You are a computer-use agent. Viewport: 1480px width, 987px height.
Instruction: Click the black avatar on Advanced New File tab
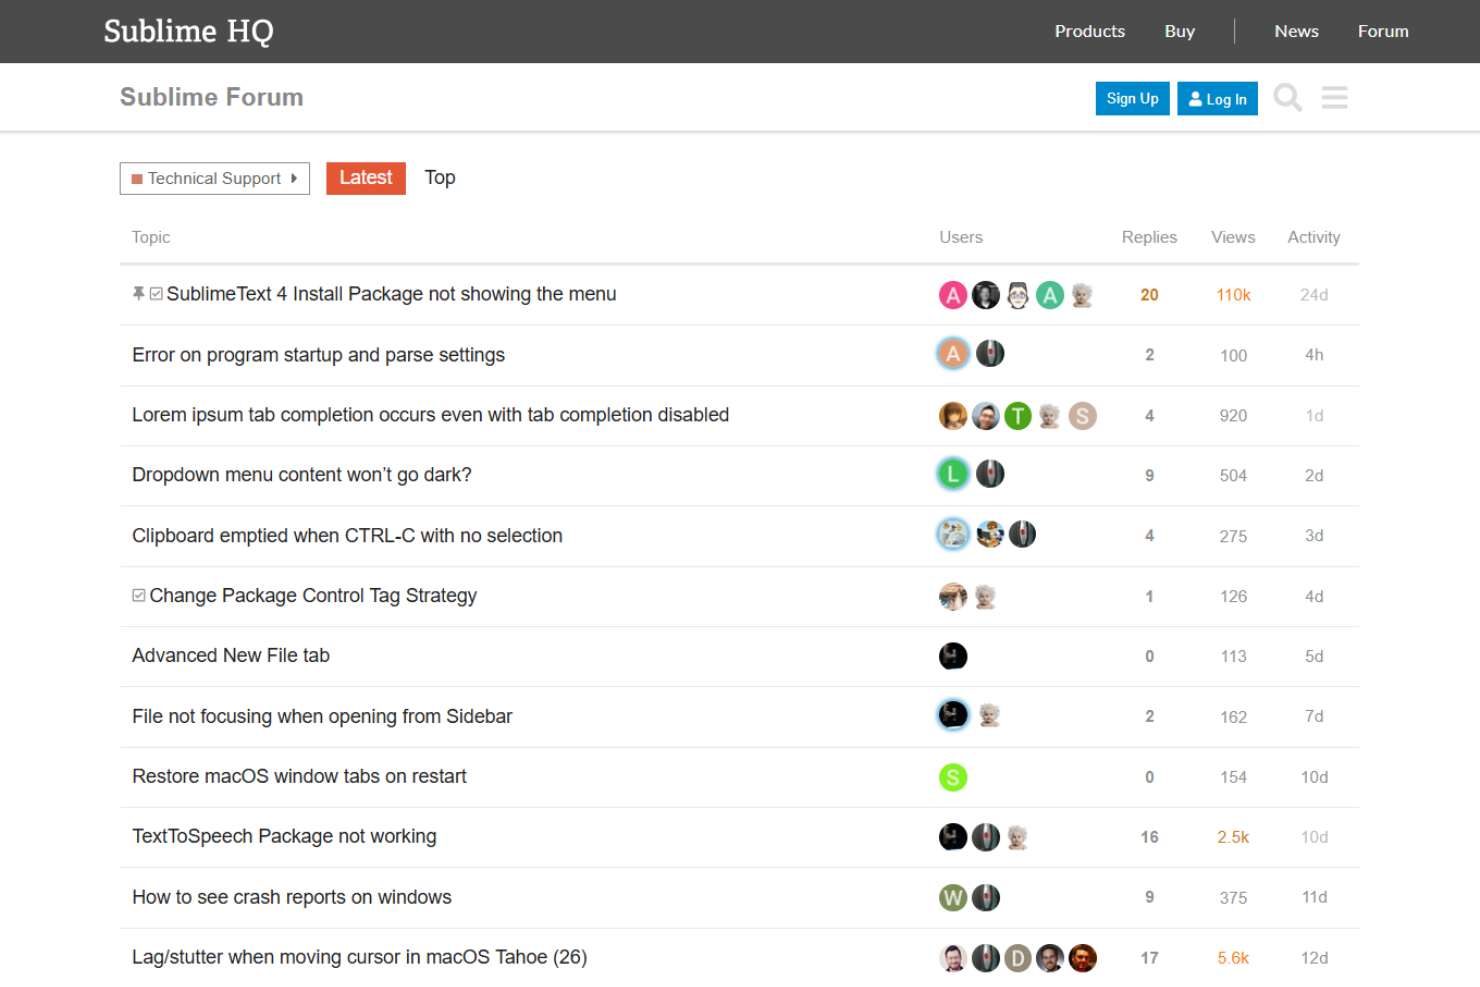click(953, 656)
